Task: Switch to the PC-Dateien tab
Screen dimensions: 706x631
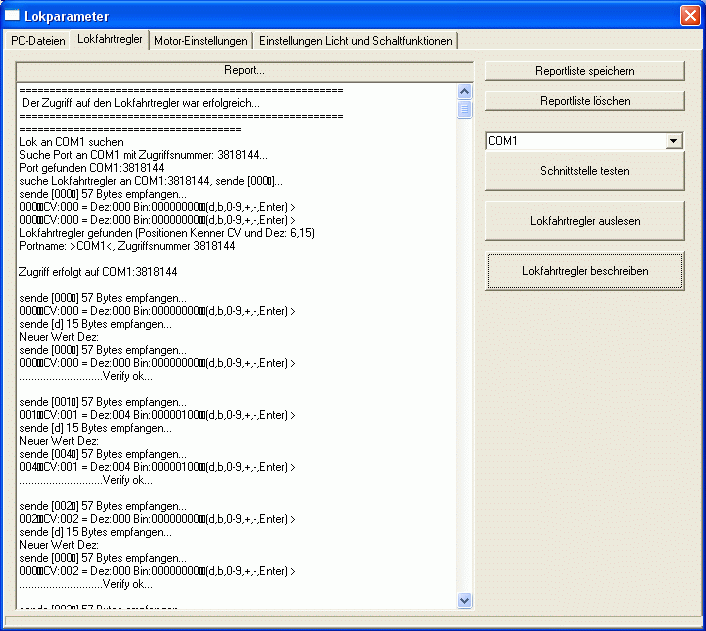Action: pyautogui.click(x=39, y=41)
